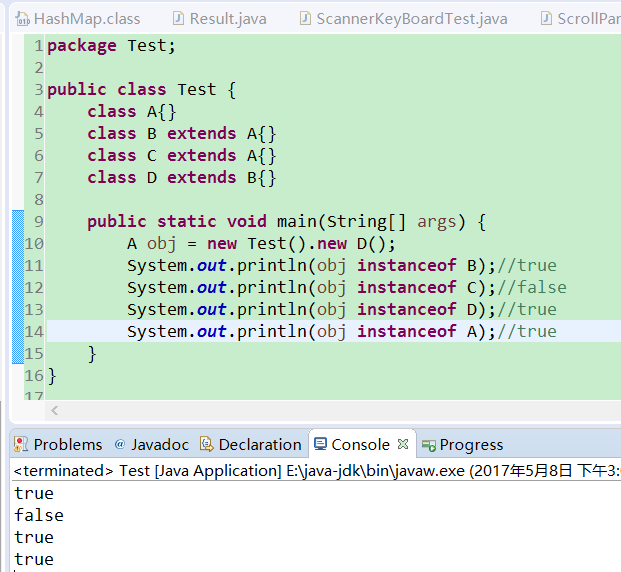Screen dimensions: 621x572
Task: Click the terminated Test launch description
Action: pos(317,471)
